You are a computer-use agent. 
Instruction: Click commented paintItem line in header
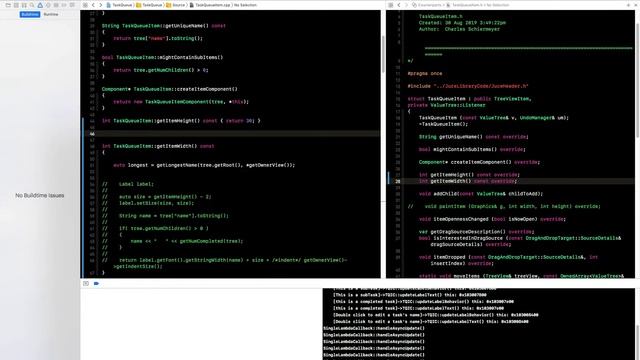coord(504,207)
